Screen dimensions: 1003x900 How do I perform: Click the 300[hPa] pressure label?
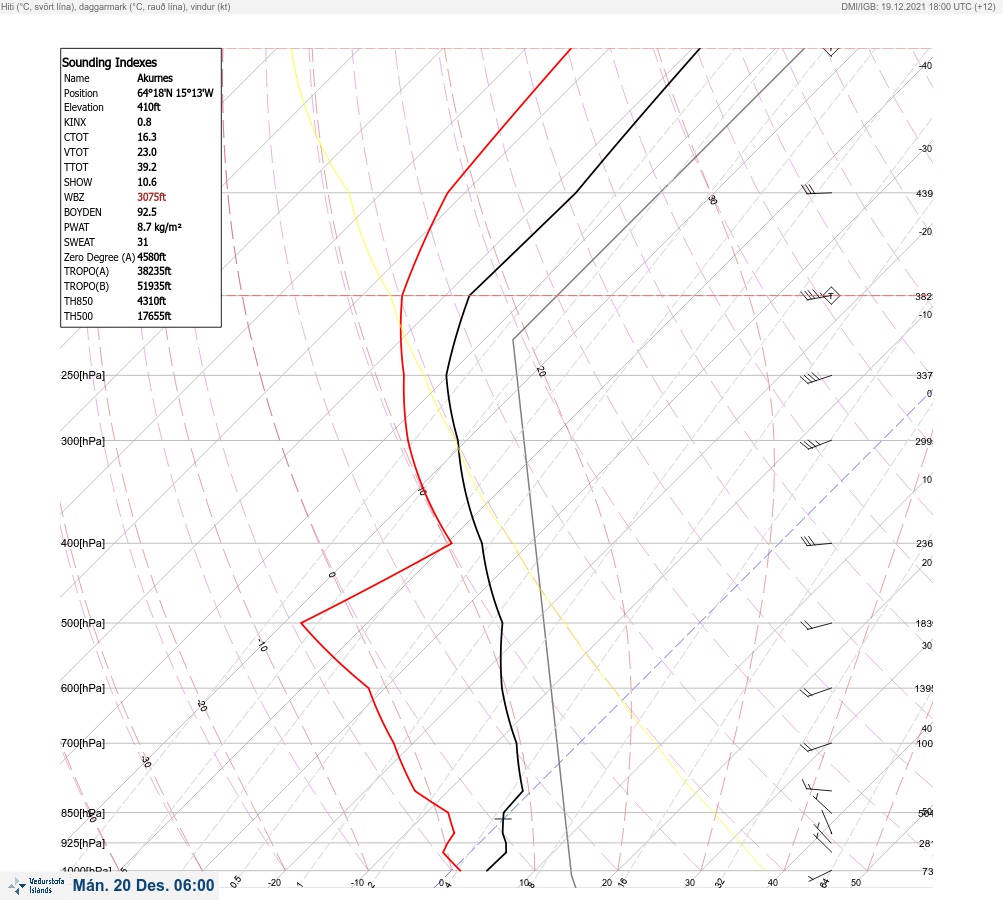pyautogui.click(x=83, y=441)
